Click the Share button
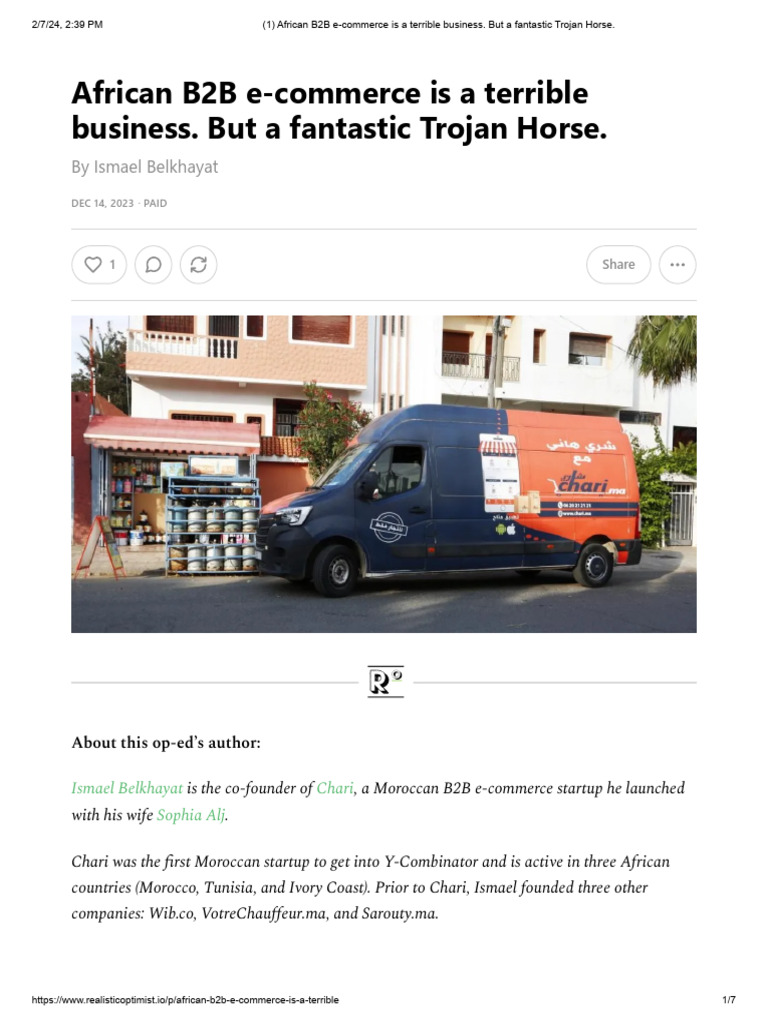 (618, 264)
